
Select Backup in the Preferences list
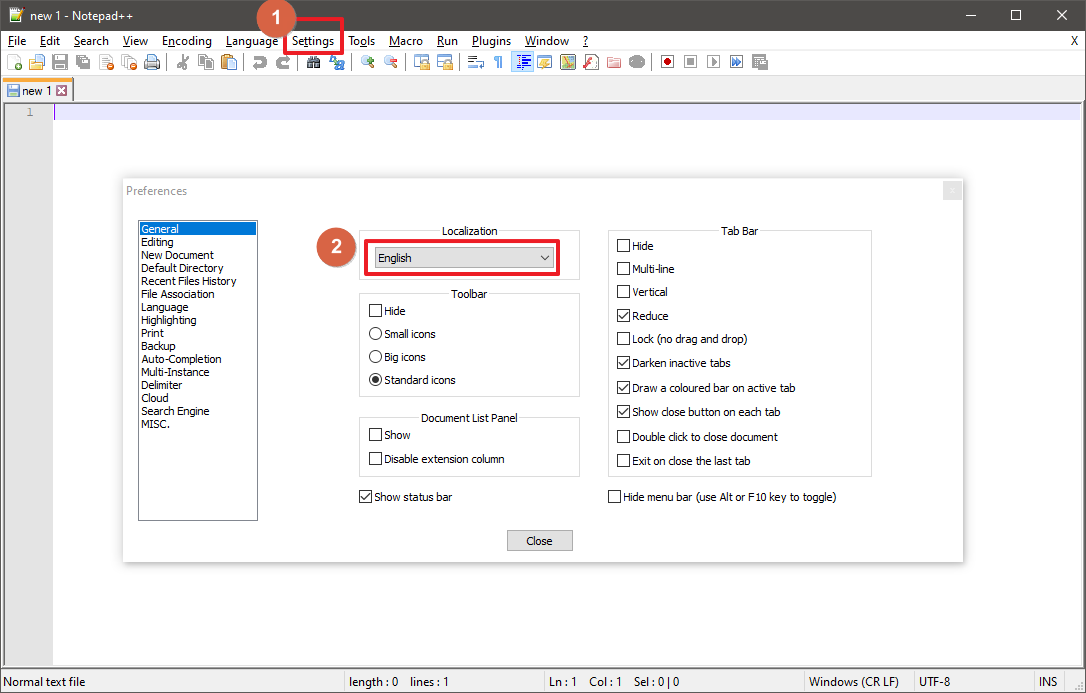coord(158,346)
